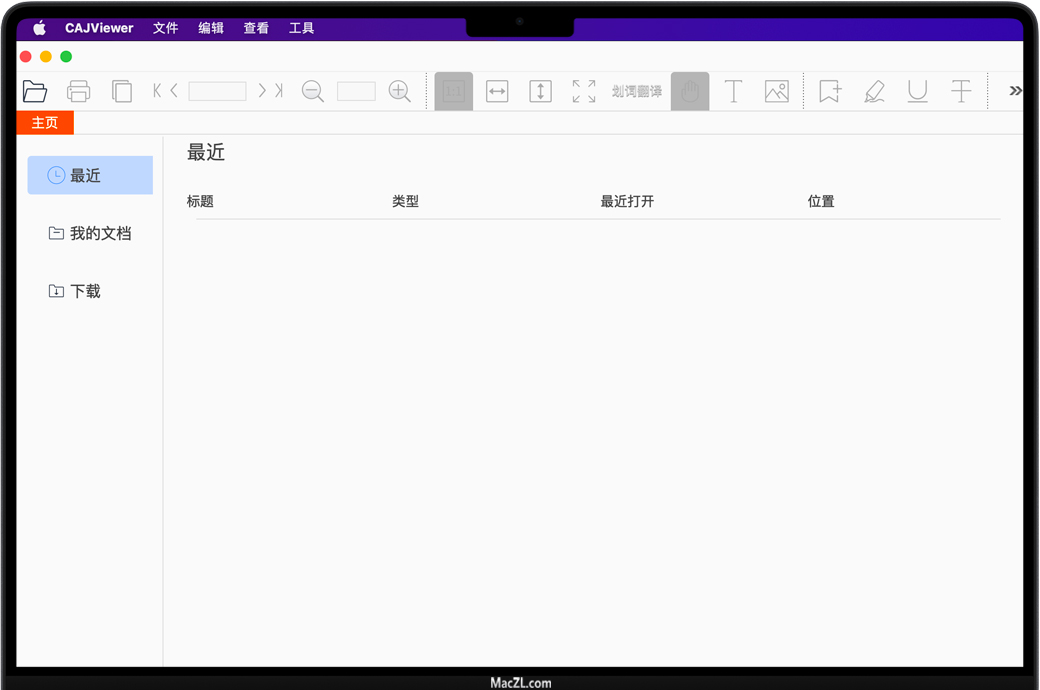Viewport: 1040px width, 690px height.
Task: Go to the next page arrow
Action: tap(262, 90)
